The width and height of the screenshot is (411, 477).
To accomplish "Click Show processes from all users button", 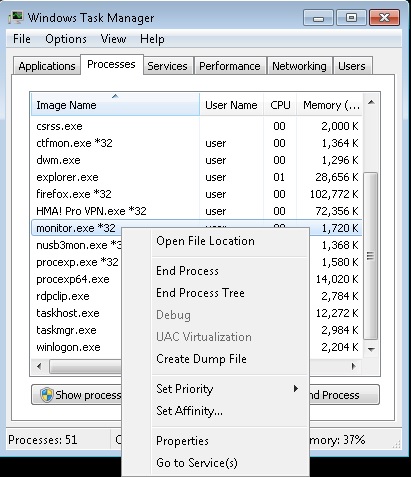I will point(77,395).
